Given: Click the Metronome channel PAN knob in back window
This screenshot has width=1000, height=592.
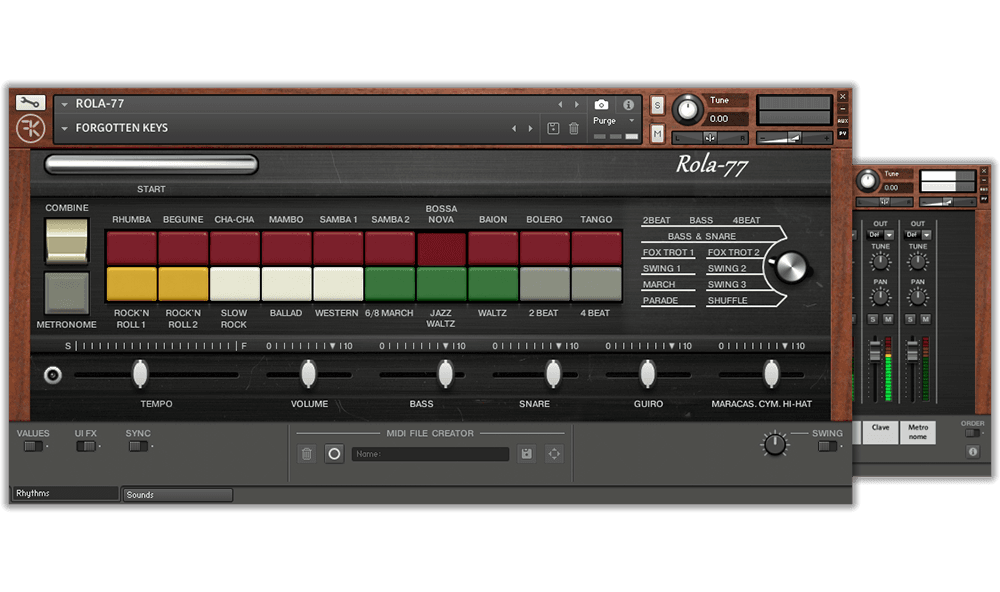Looking at the screenshot, I should [917, 297].
